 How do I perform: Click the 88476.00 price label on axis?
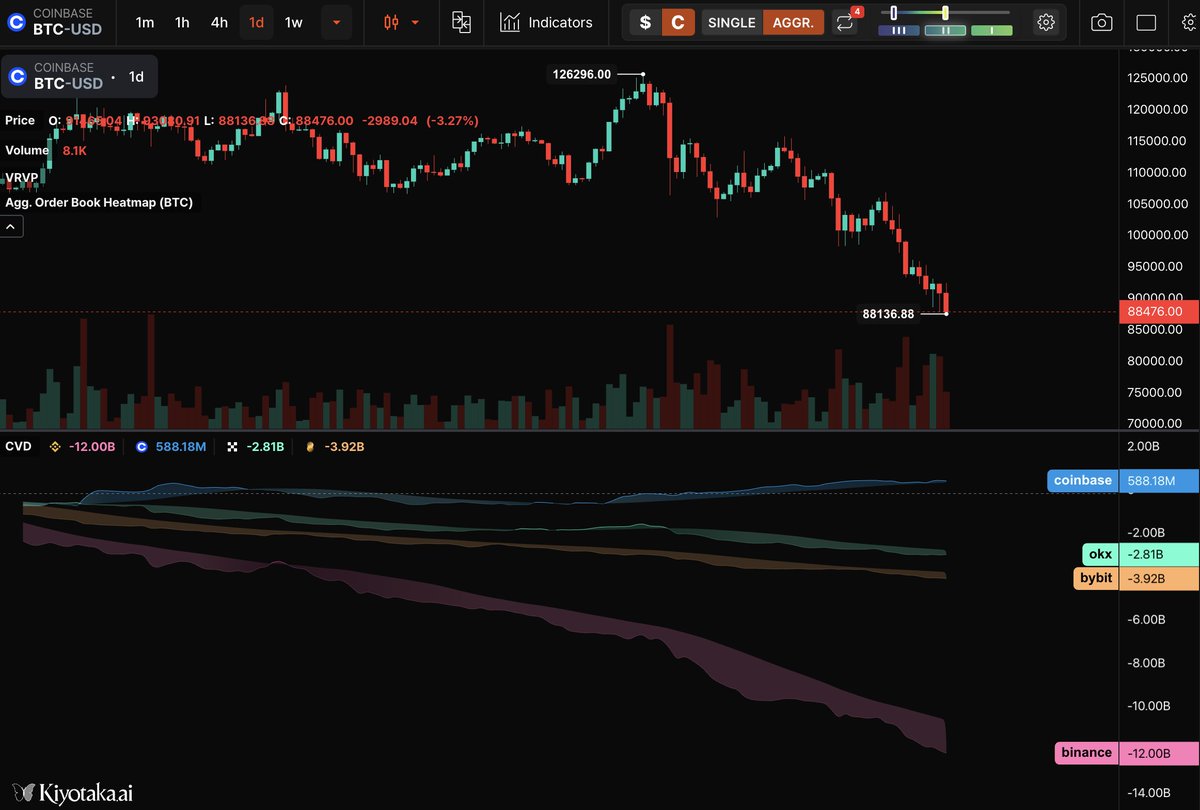point(1157,311)
